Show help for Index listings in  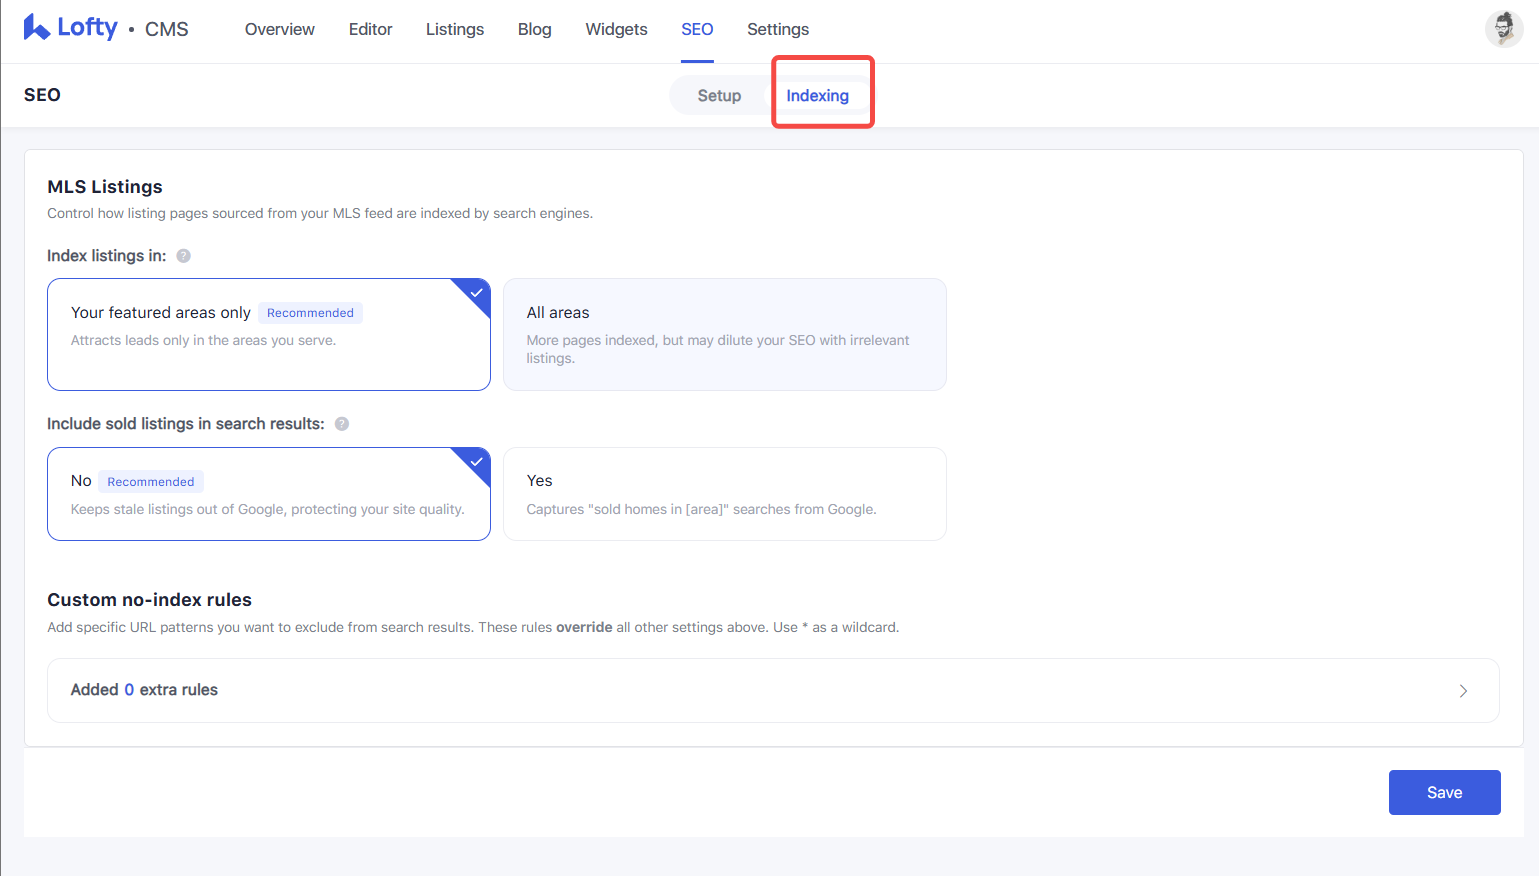coord(183,256)
